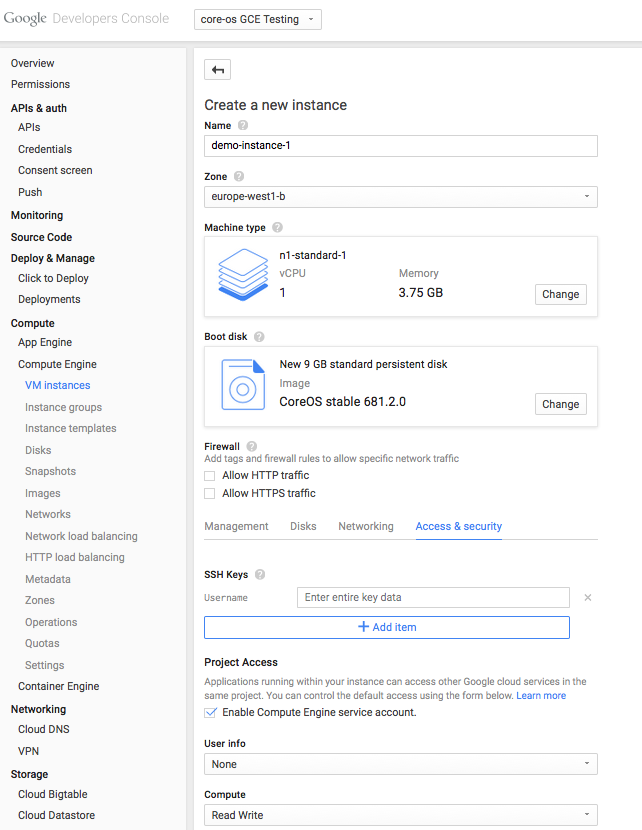Open Settings under Compute Engine
642x830 pixels.
(44, 665)
